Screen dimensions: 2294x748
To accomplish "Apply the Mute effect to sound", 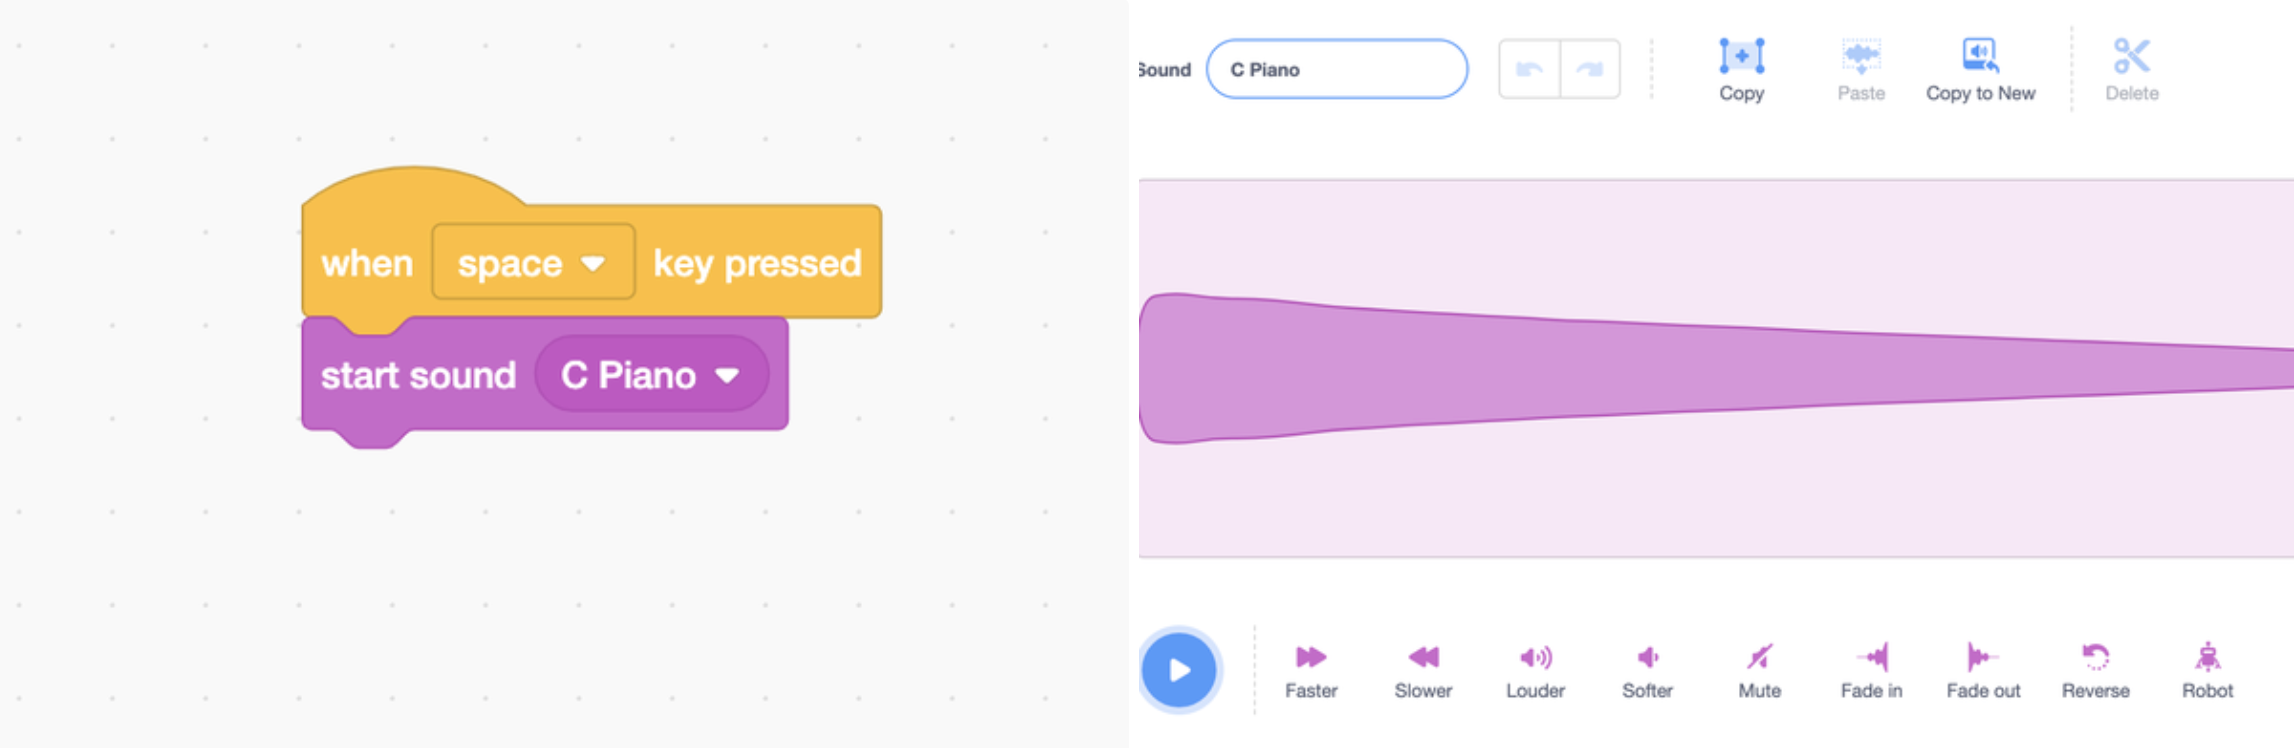I will 1759,657.
